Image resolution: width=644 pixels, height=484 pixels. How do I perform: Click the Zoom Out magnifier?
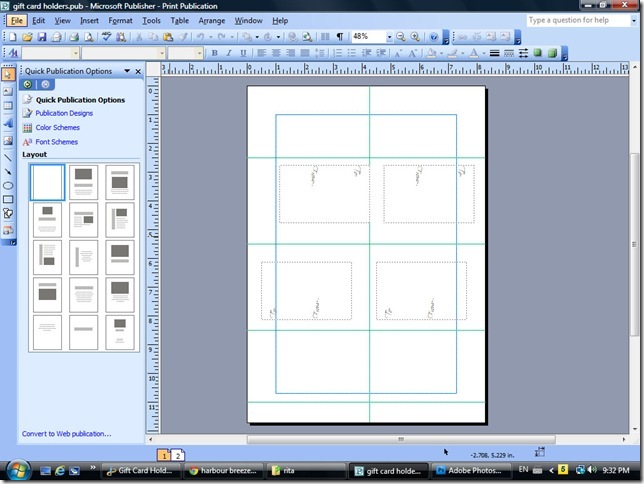400,37
